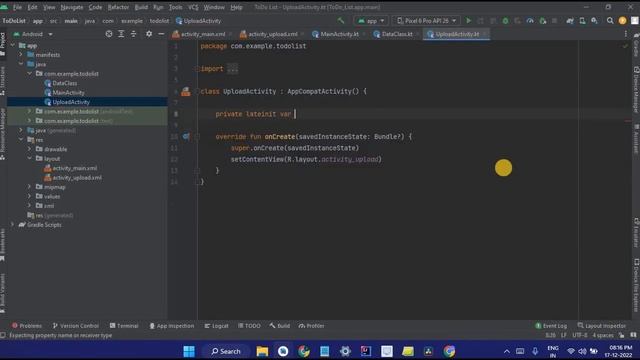Image resolution: width=640 pixels, height=360 pixels.
Task: Open the Refactor menu
Action: pos(118,7)
